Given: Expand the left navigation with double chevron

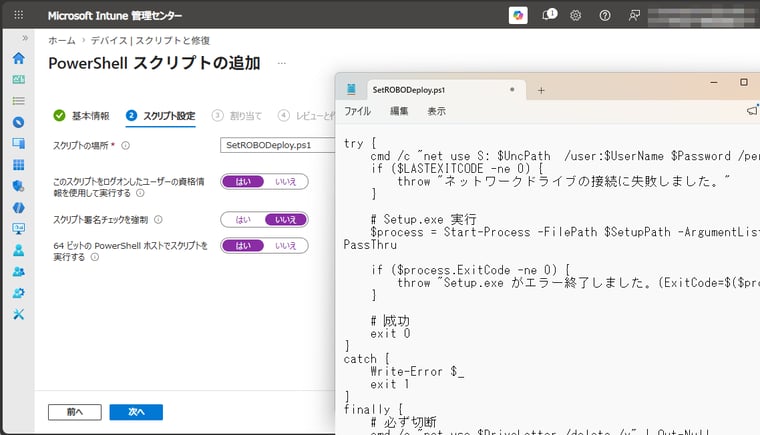Looking at the screenshot, I should [25, 38].
